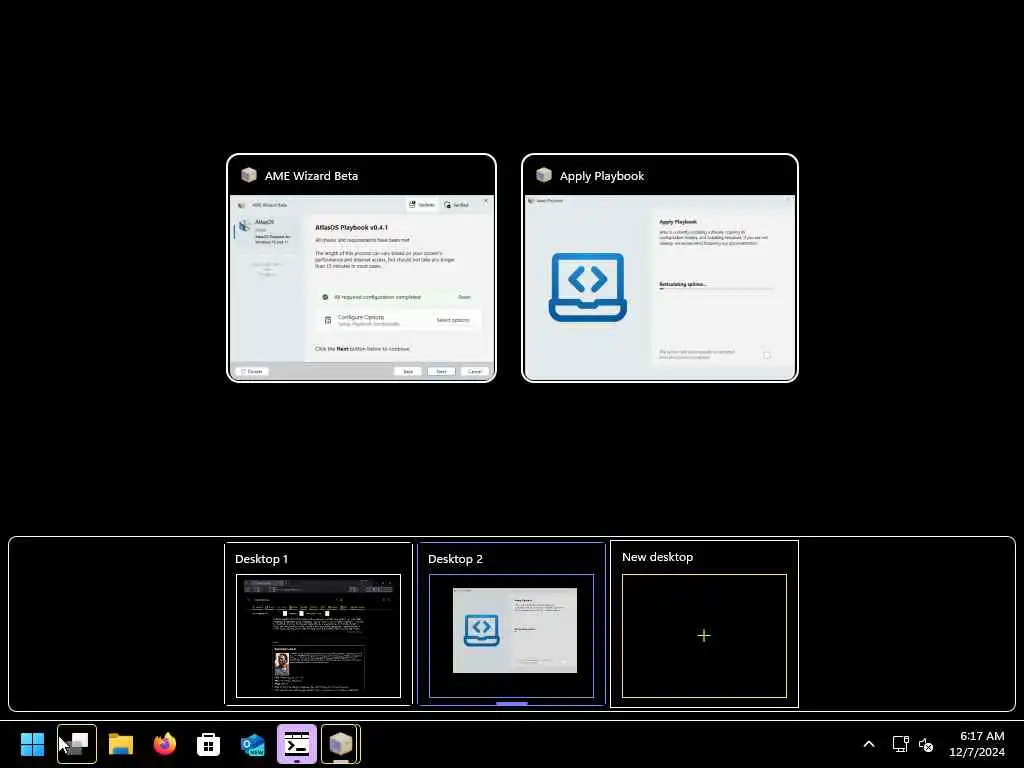Open the Windows Start menu
The width and height of the screenshot is (1024, 768).
(x=32, y=744)
